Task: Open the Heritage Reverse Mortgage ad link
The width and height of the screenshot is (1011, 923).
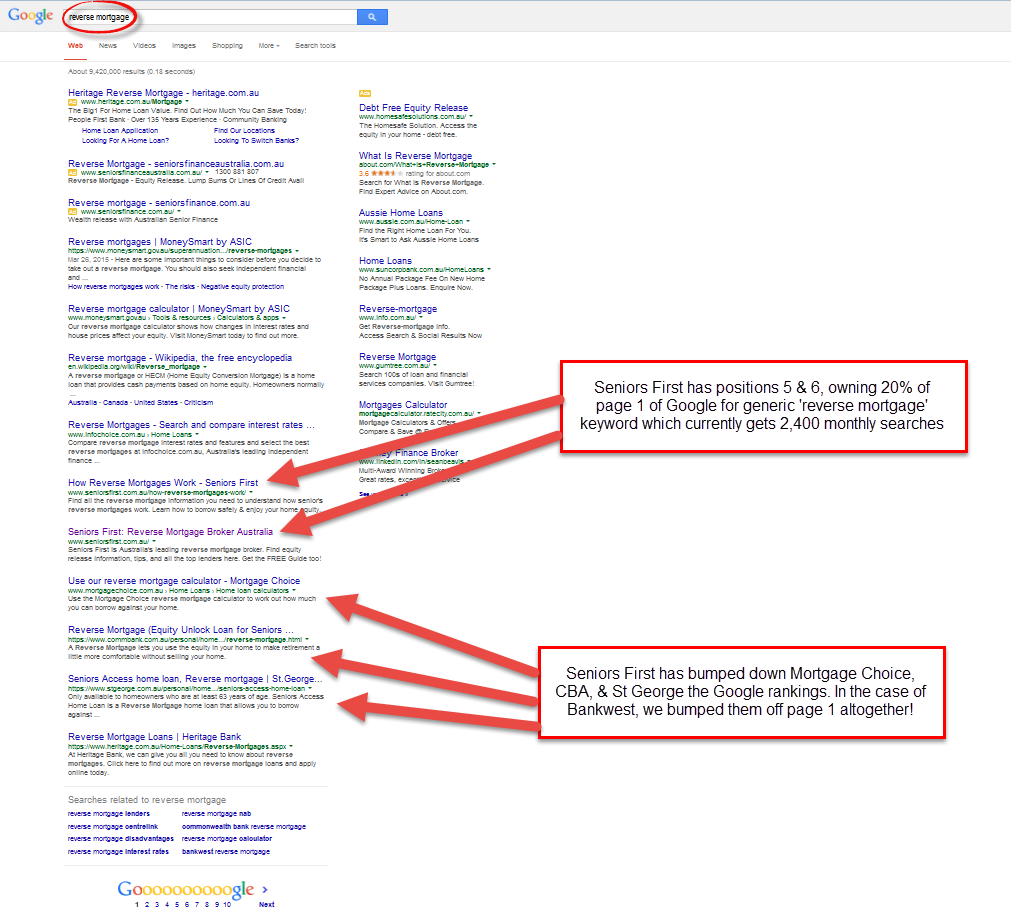Action: pos(164,93)
